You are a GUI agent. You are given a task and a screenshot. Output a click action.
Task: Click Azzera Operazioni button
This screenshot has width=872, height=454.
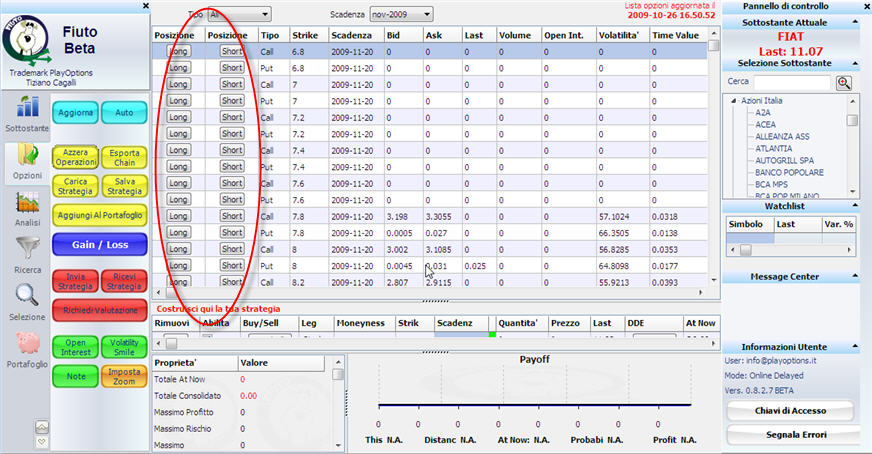pos(76,157)
